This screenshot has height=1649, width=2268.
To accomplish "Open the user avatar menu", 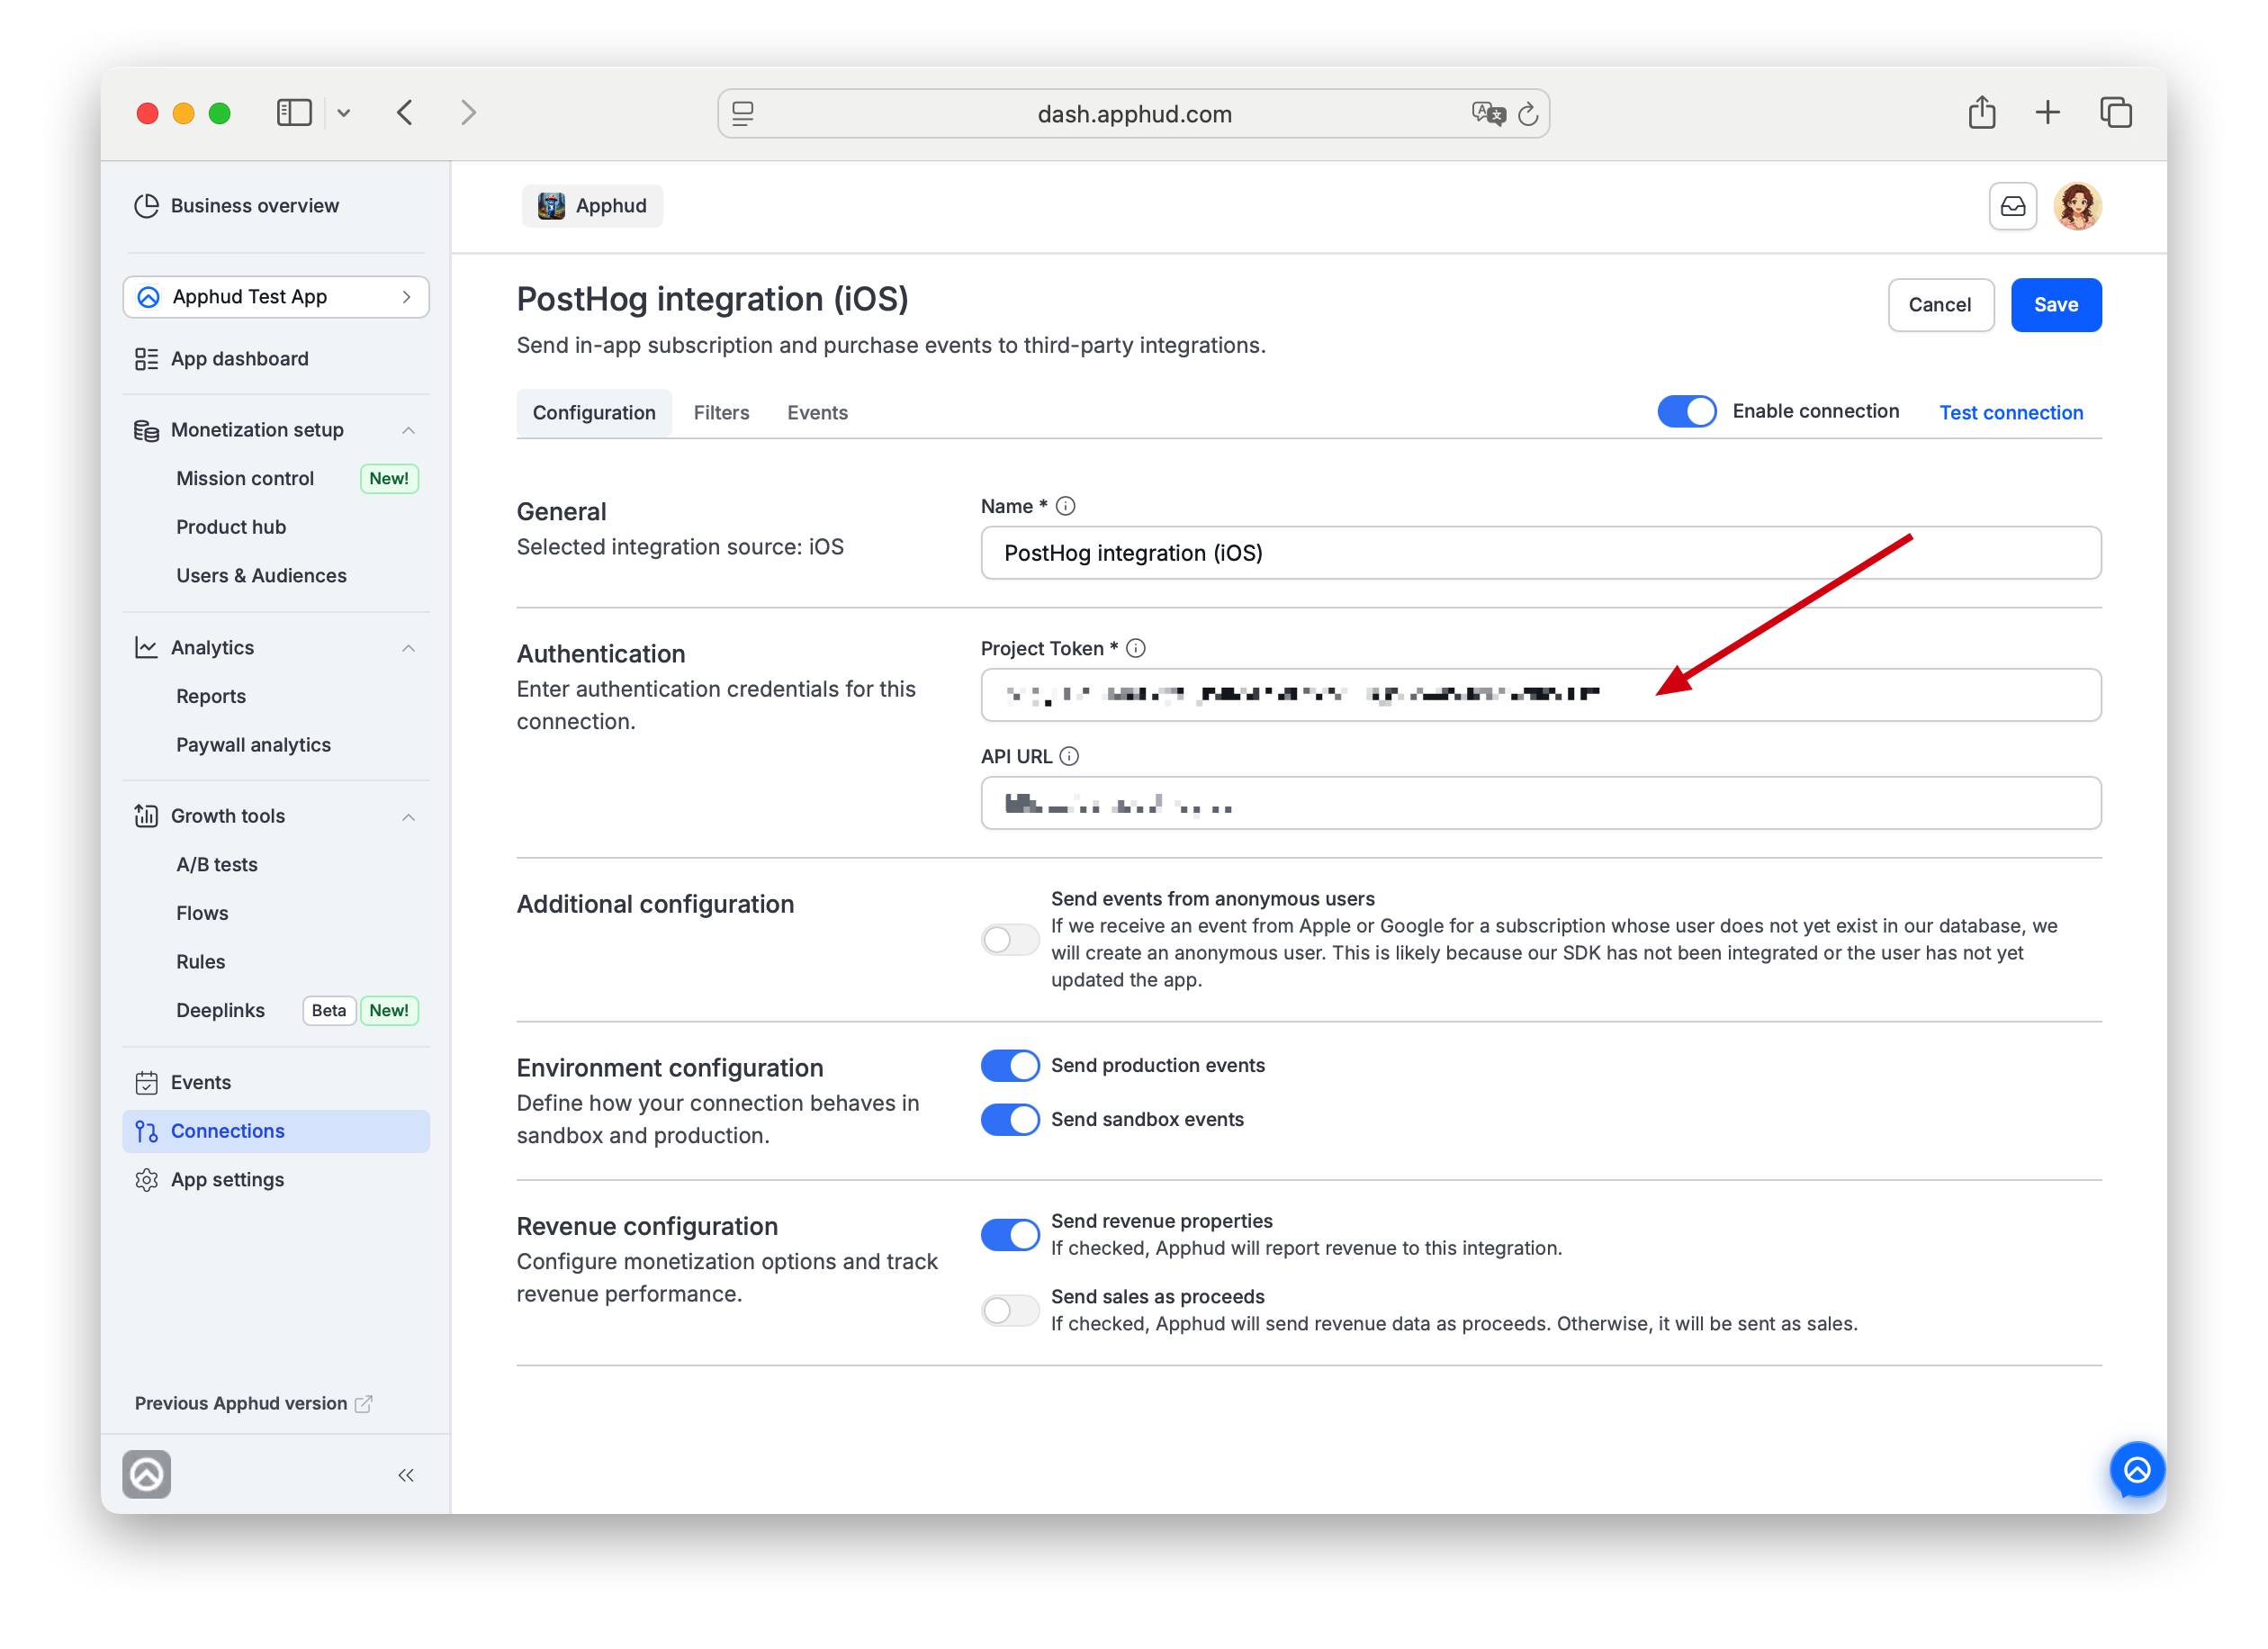I will pos(2078,206).
